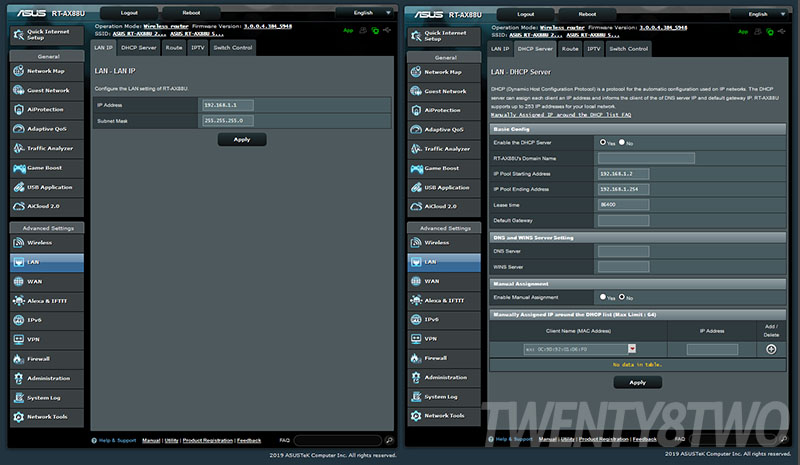This screenshot has width=800, height=465.
Task: Select No for Enable the DHCP Server
Action: (x=622, y=142)
